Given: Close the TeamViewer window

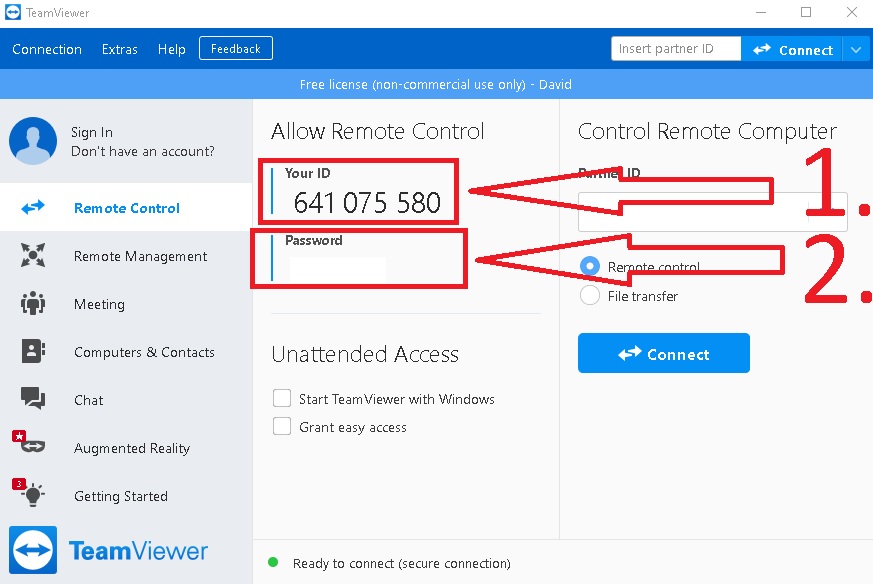Looking at the screenshot, I should (851, 12).
